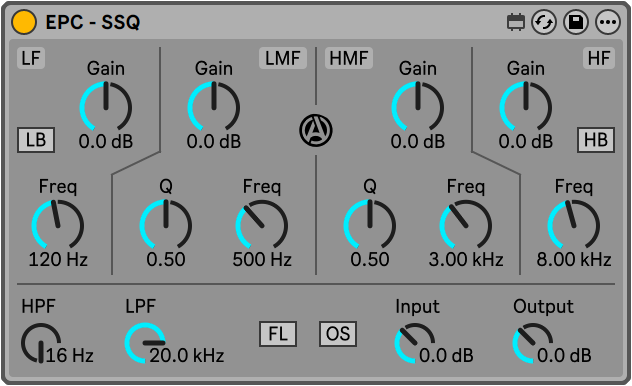The width and height of the screenshot is (632, 386).
Task: Click the 8.00 kHz value
Action: tap(574, 259)
